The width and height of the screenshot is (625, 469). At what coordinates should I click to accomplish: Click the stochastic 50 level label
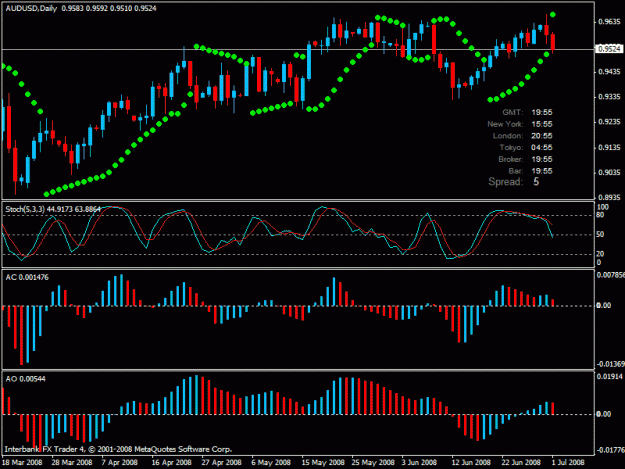click(600, 234)
